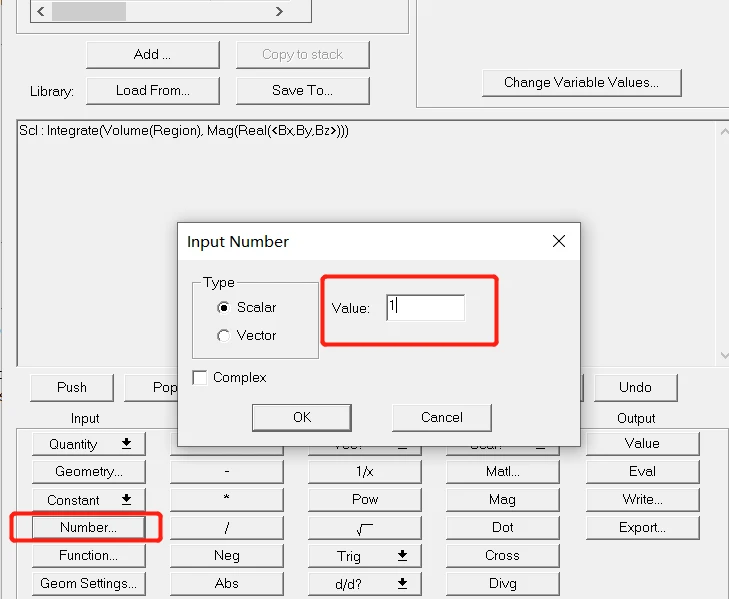
Task: Click the 1/x reciprocal button
Action: [x=365, y=472]
